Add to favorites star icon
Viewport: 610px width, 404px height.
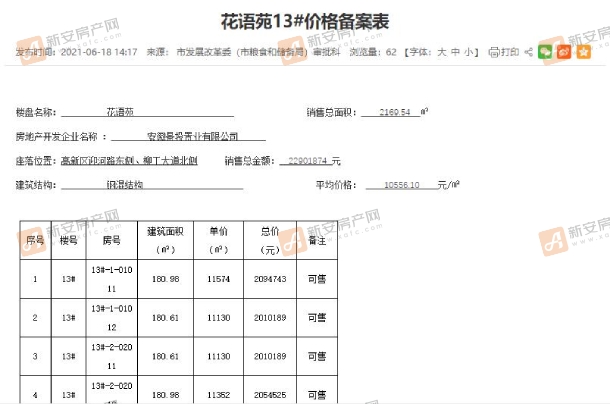click(584, 52)
